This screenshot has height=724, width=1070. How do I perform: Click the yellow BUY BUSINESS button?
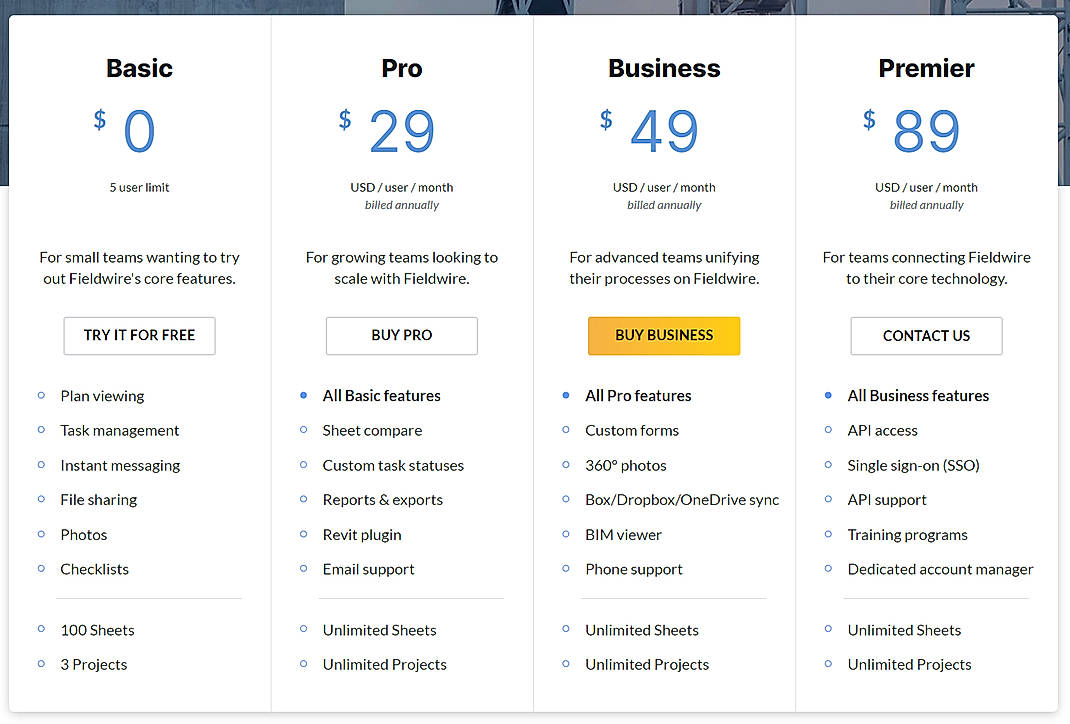pyautogui.click(x=664, y=336)
